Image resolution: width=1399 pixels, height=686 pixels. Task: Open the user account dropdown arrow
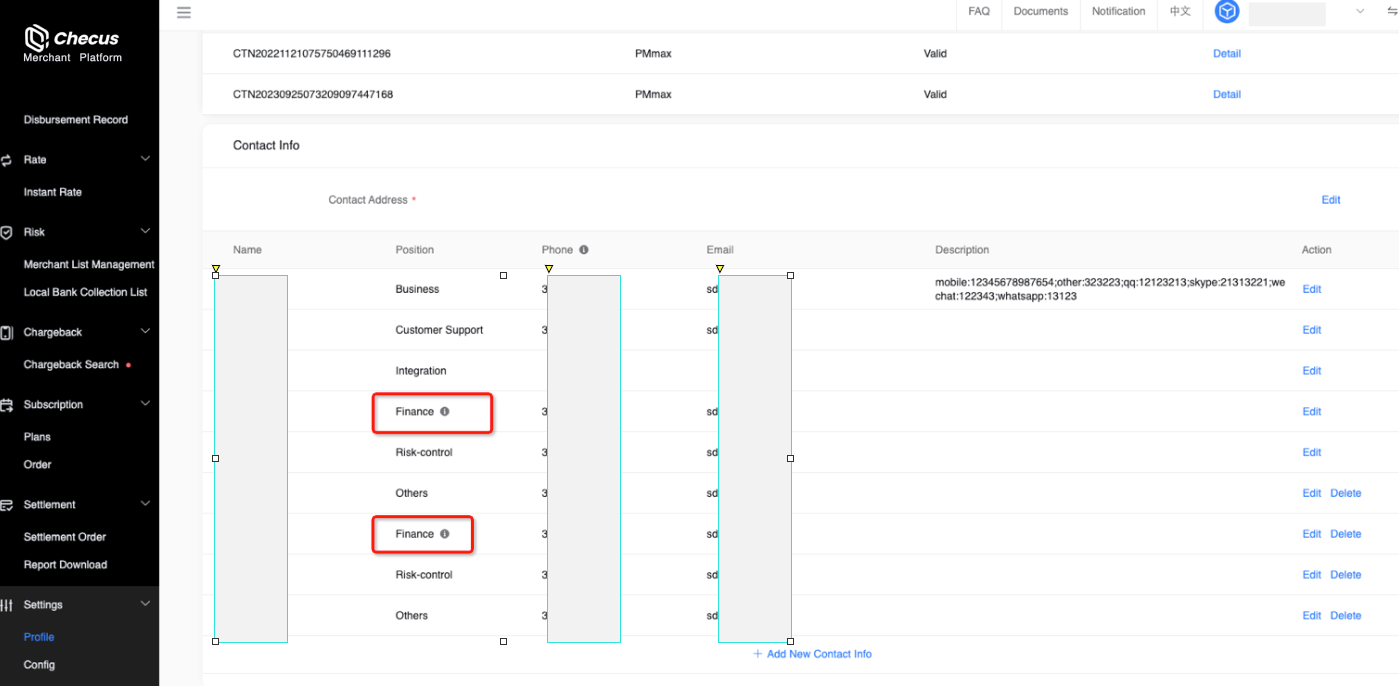click(1359, 12)
